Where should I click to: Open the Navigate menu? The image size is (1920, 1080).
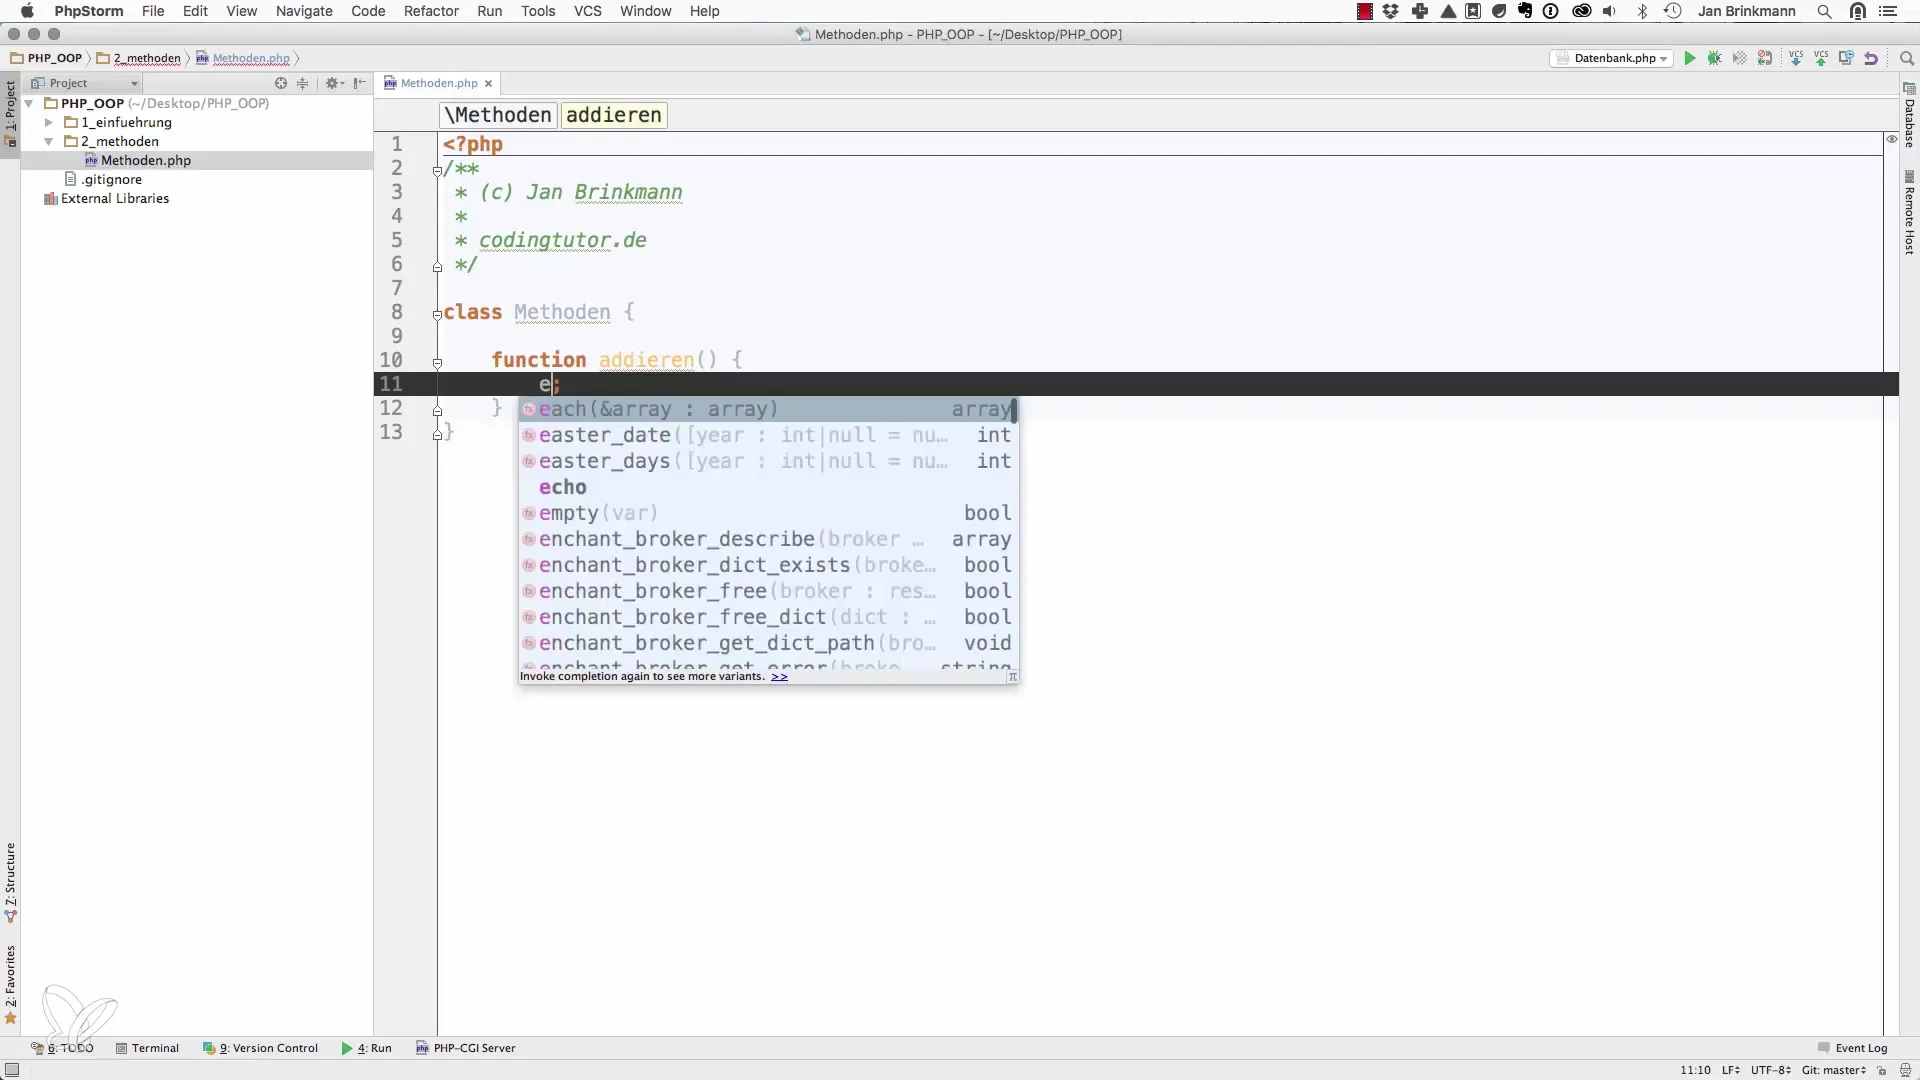click(x=304, y=11)
